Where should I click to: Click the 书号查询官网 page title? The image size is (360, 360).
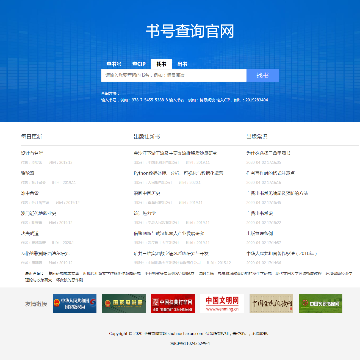pos(190,31)
